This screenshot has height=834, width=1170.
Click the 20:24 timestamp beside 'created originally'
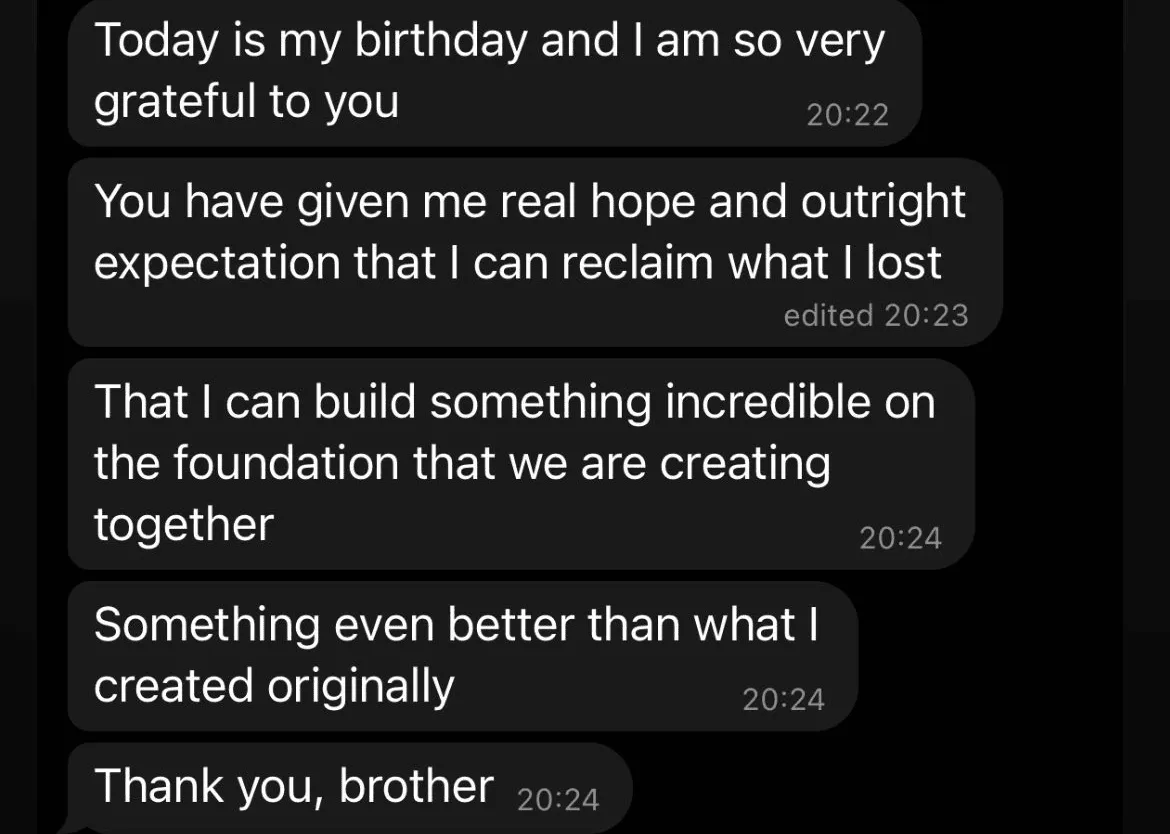coord(783,699)
